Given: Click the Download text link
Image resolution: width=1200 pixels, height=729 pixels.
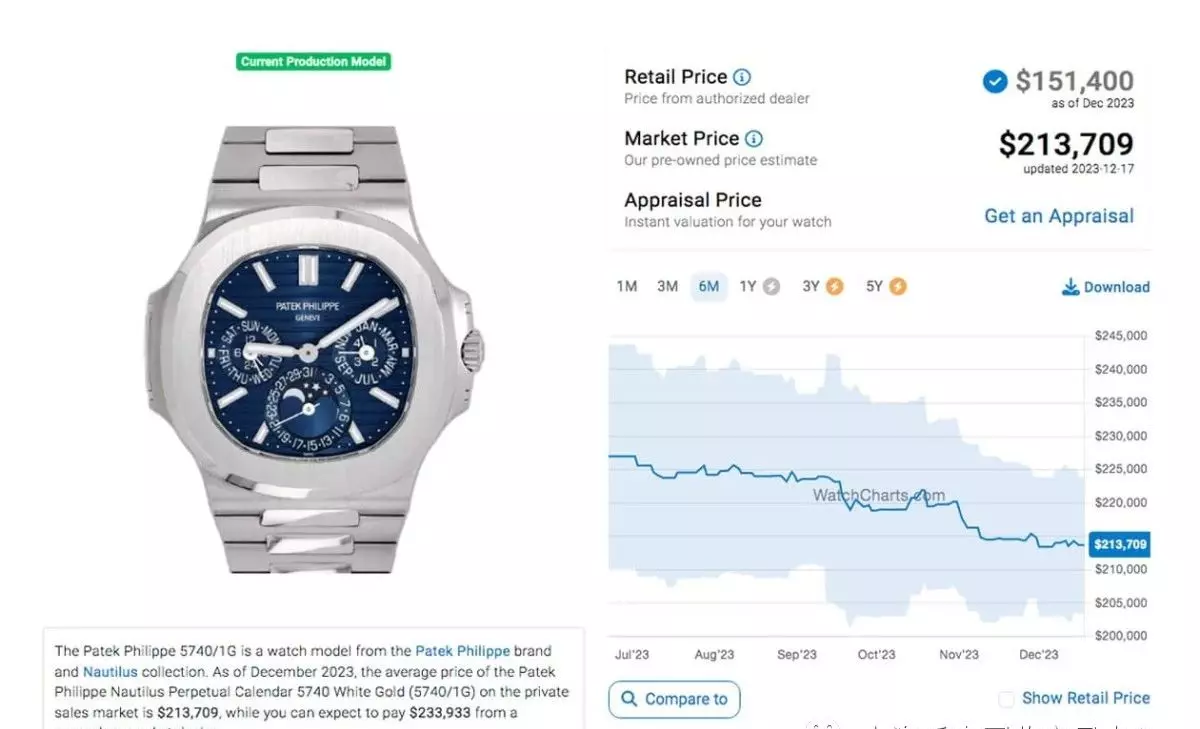Looking at the screenshot, I should point(1116,287).
